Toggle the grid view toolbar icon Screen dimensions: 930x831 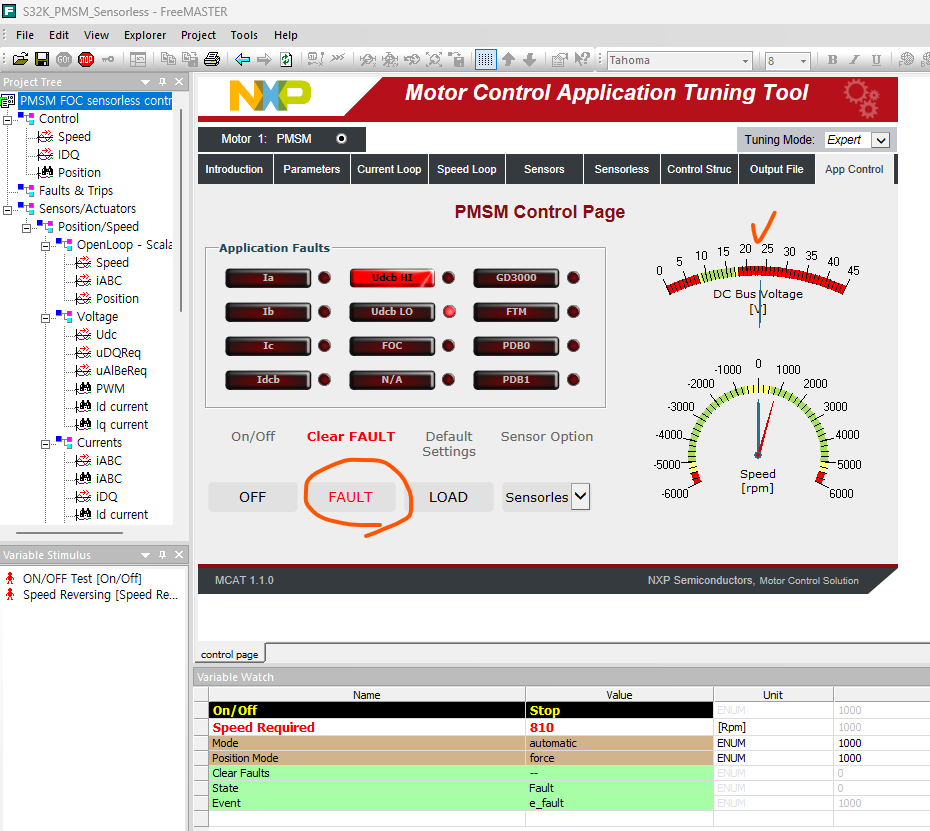click(485, 59)
